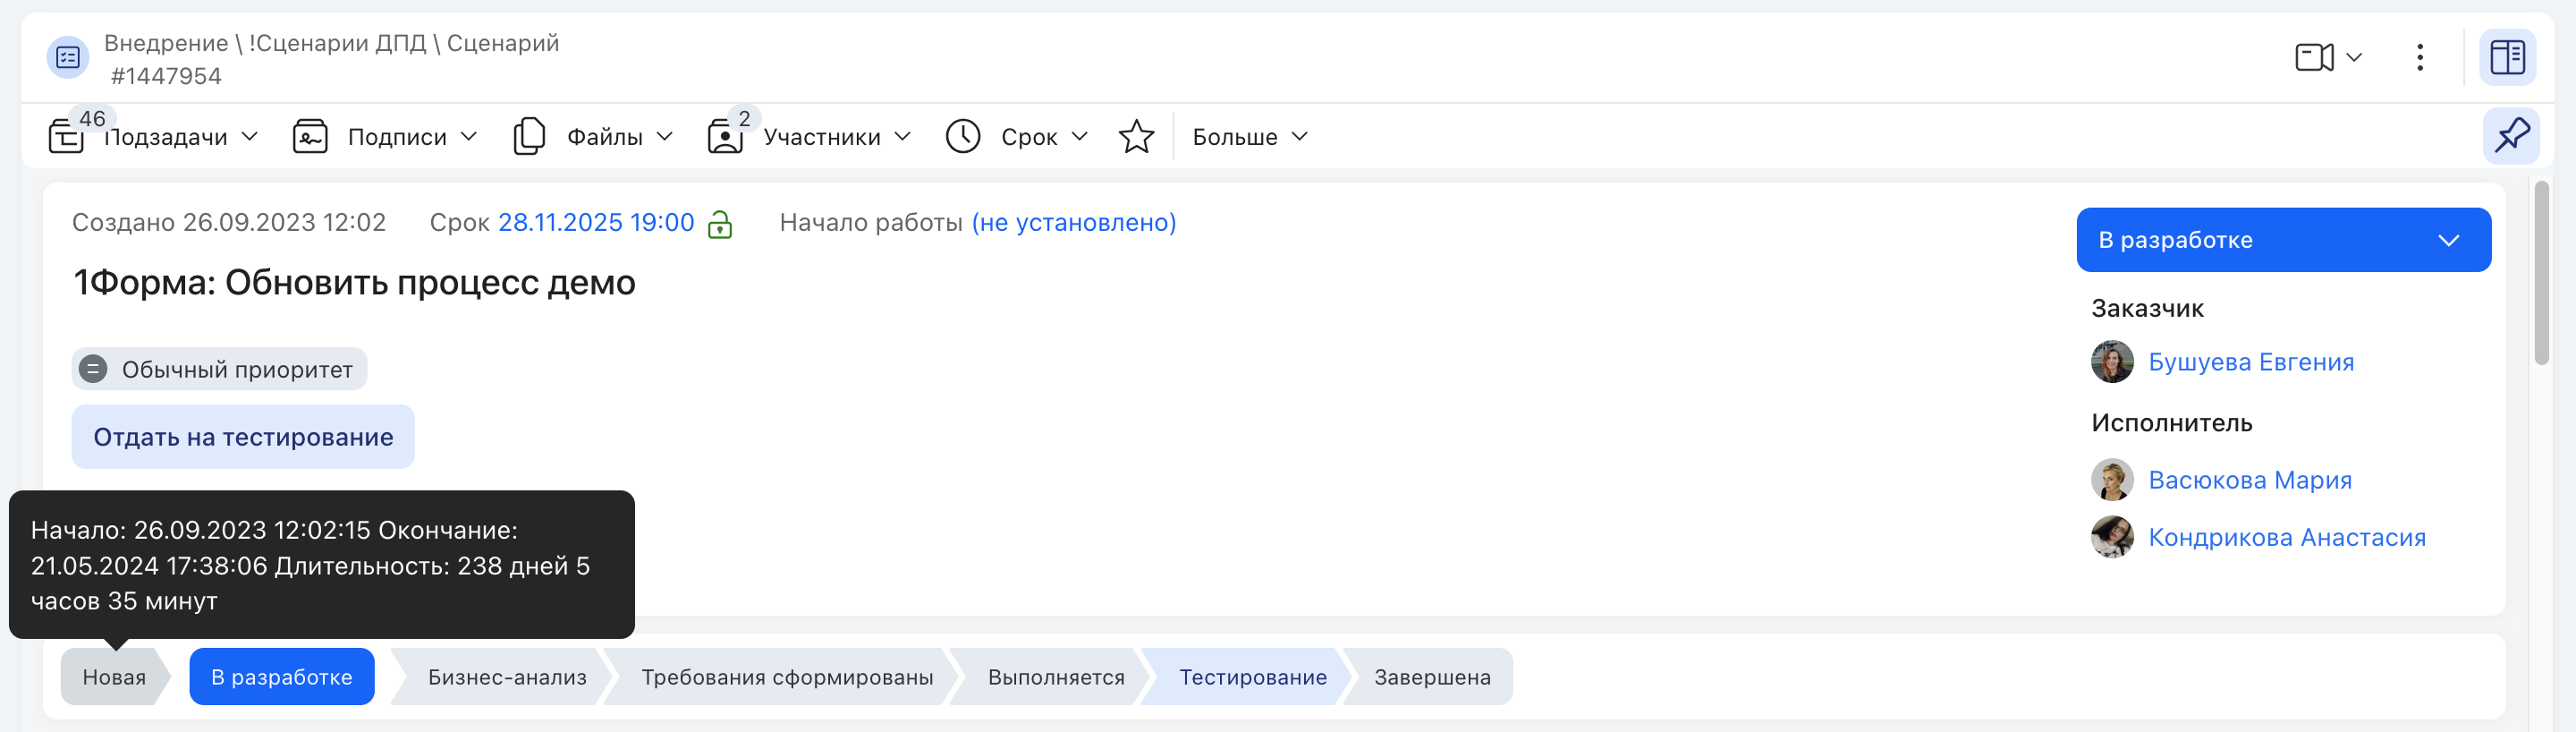Open the three-dot more options menu
The image size is (2576, 732).
coord(2419,57)
